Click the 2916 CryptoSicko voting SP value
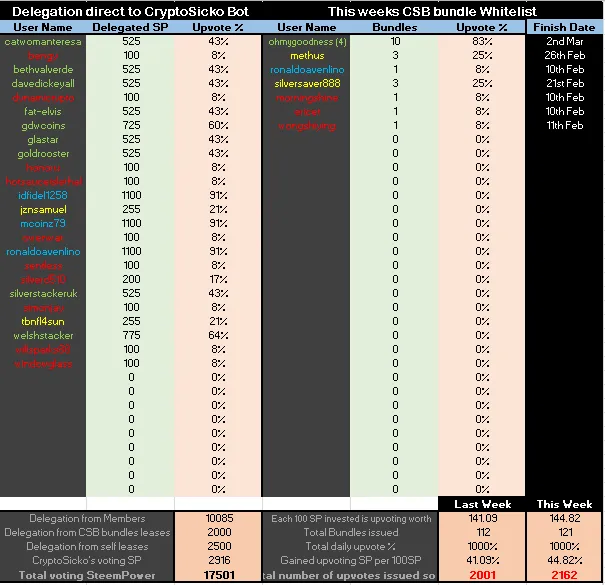The image size is (605, 585). click(x=219, y=560)
